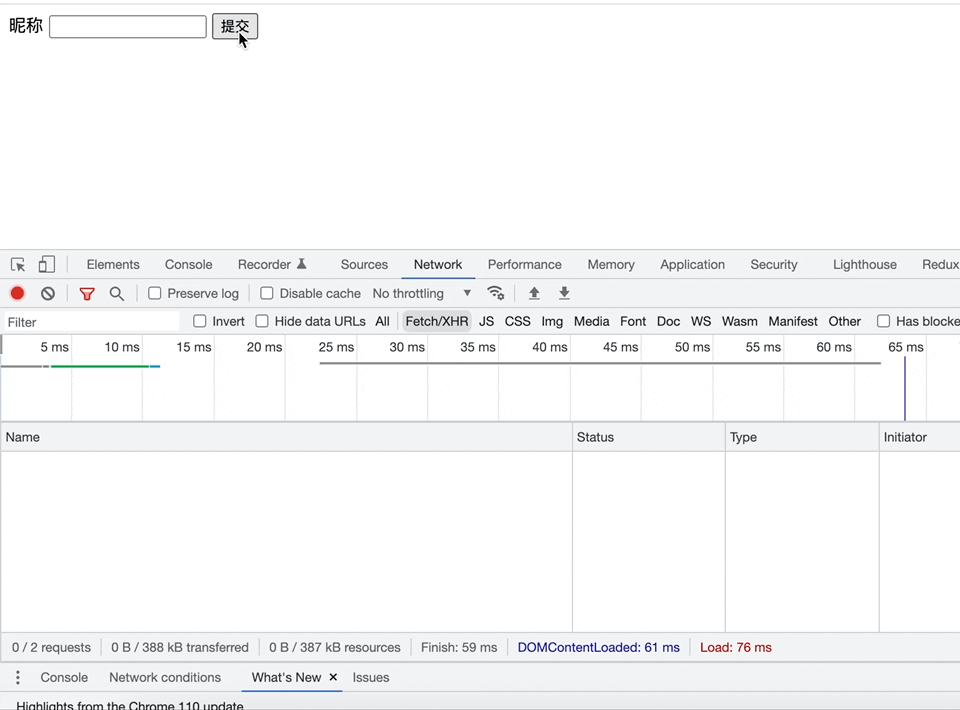Open the Issues drawer tab
Screen dimensions: 960x710
(371, 678)
